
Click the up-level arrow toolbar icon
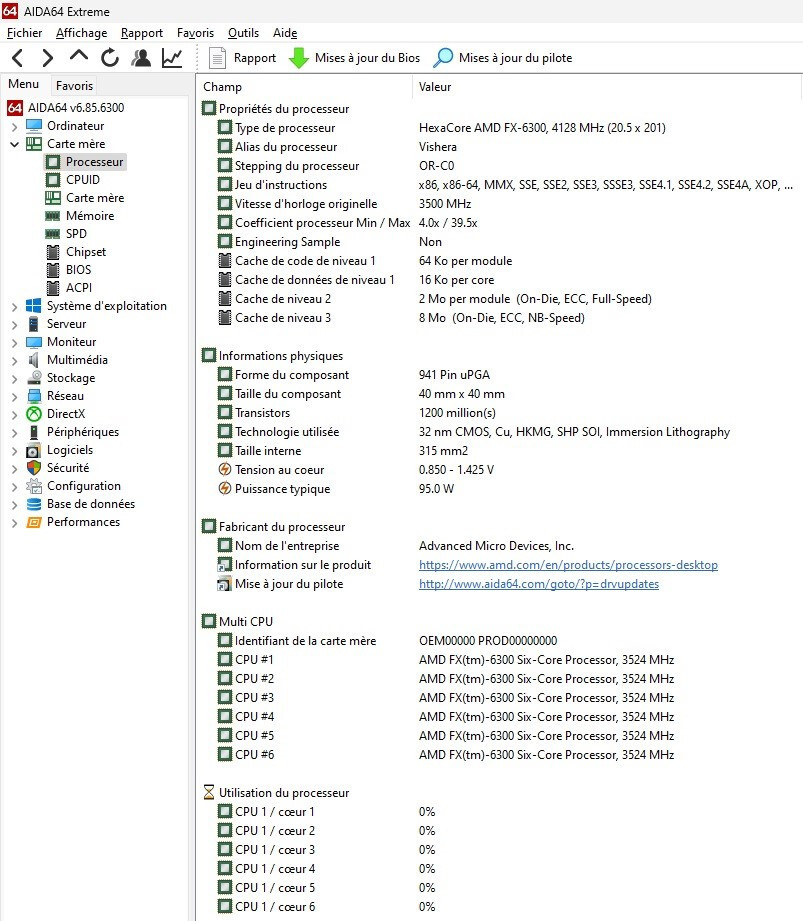point(79,56)
